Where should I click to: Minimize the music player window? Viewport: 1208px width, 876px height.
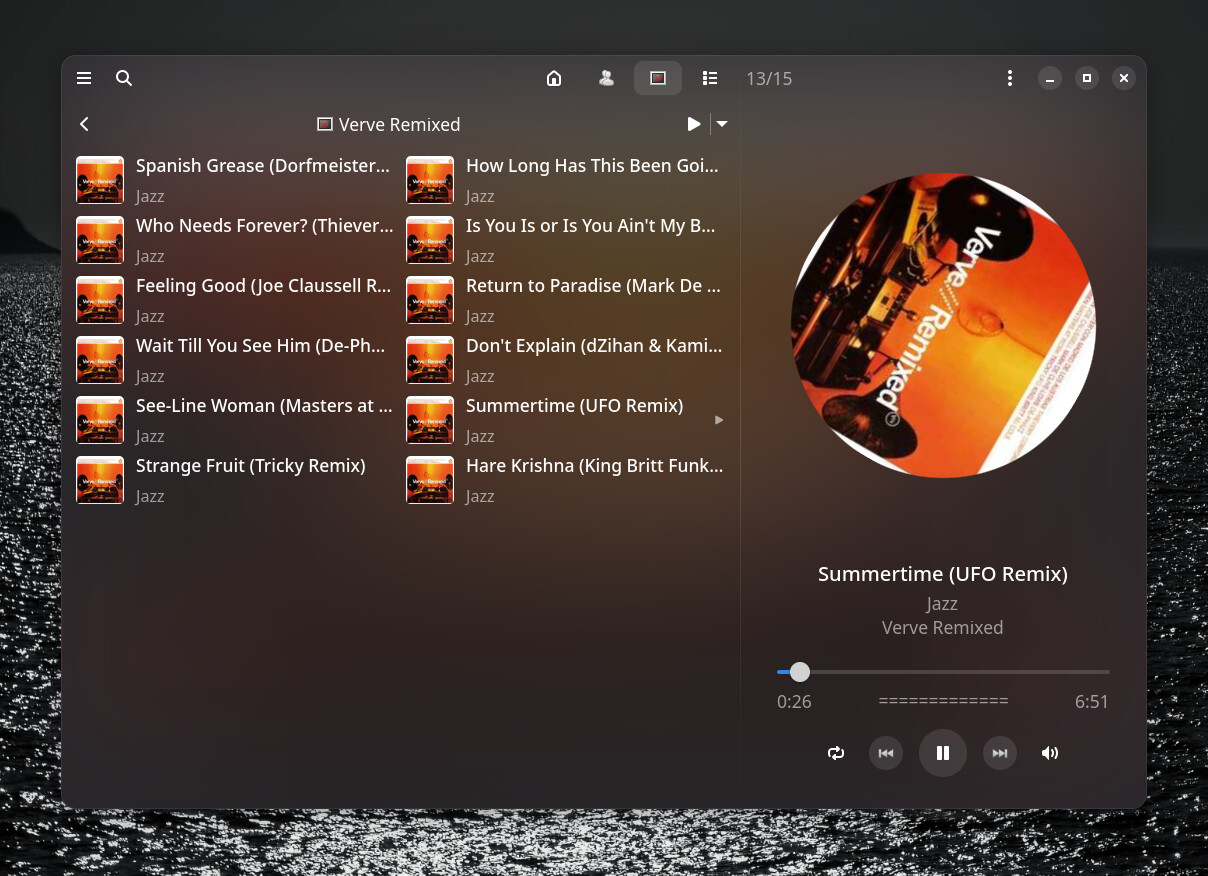pos(1049,78)
